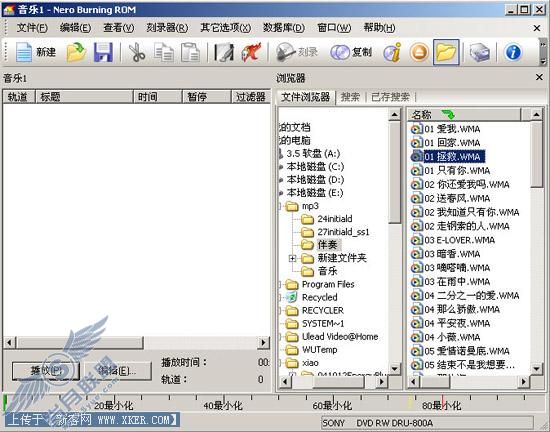The image size is (550, 432).
Task: Click the scissors Cut icon
Action: [137, 53]
